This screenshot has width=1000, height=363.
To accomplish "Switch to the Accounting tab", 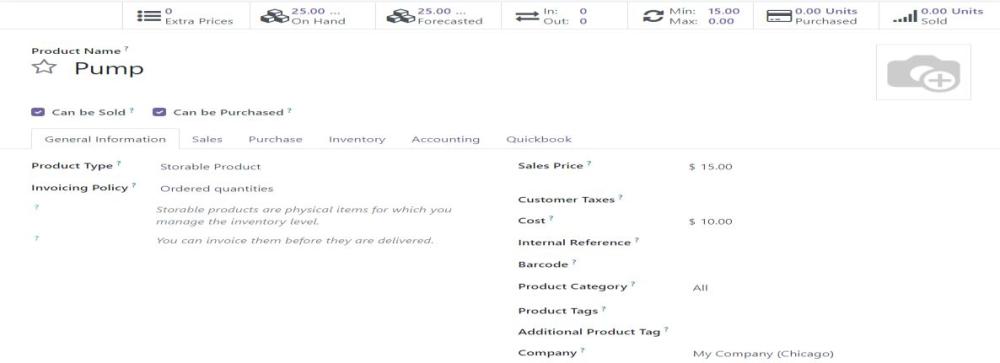I will click(x=445, y=139).
